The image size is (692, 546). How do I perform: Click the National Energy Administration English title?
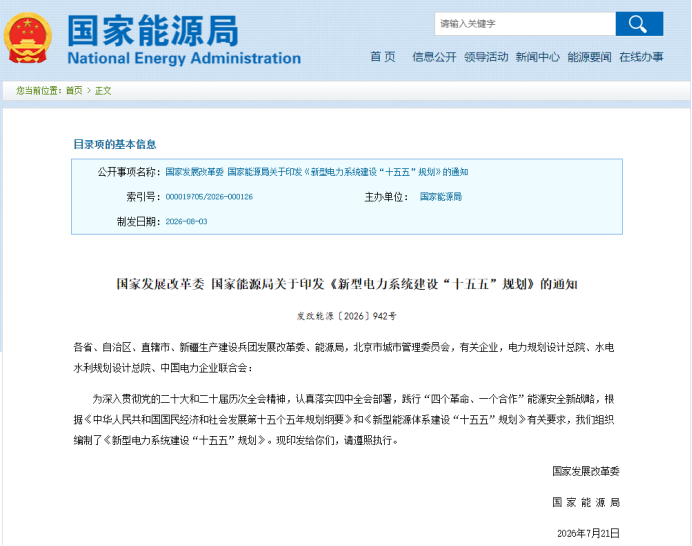[x=184, y=58]
